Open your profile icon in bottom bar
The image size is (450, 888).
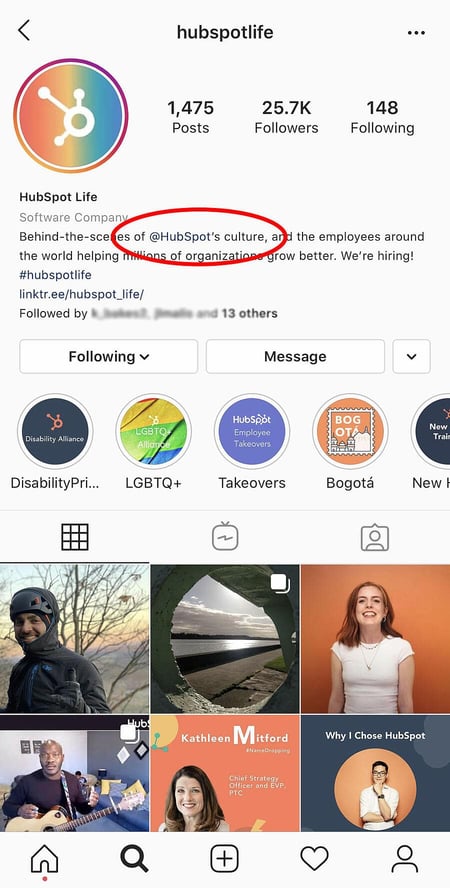pos(405,859)
